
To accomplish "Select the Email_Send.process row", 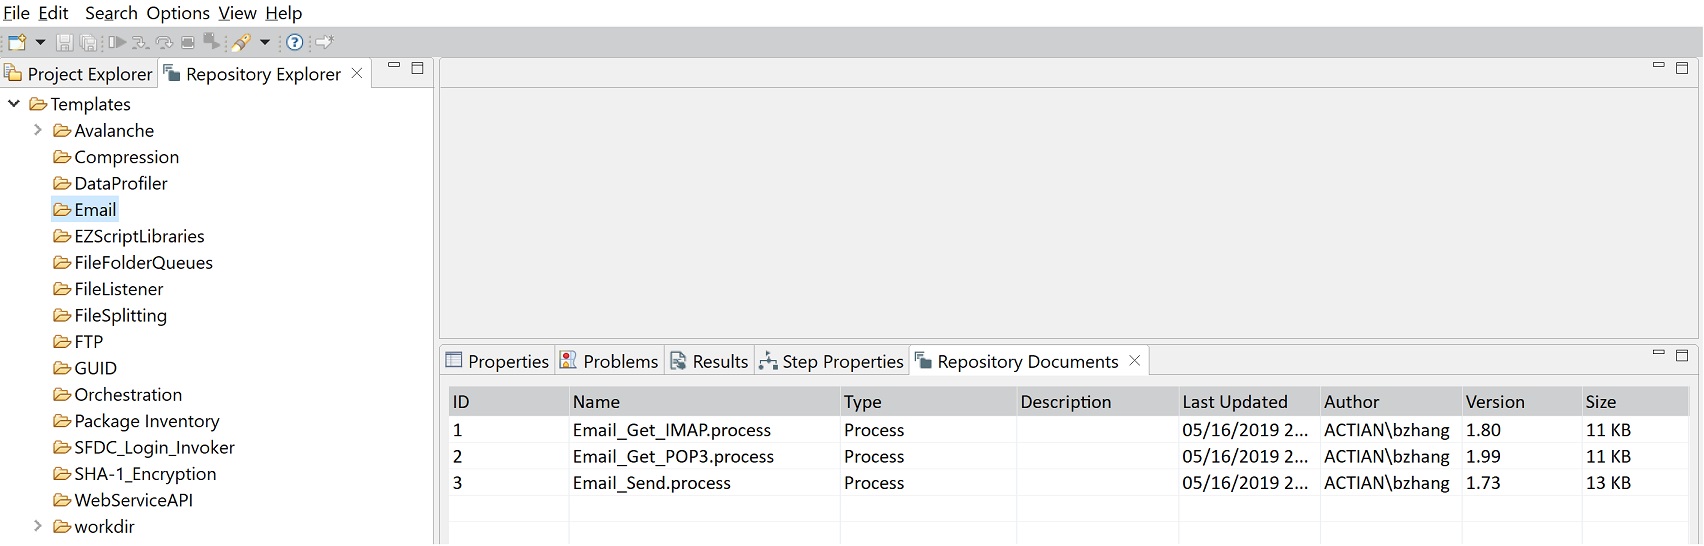I will pyautogui.click(x=651, y=483).
